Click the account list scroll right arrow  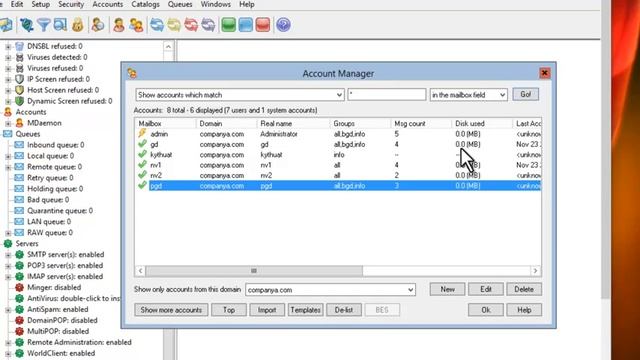[536, 271]
